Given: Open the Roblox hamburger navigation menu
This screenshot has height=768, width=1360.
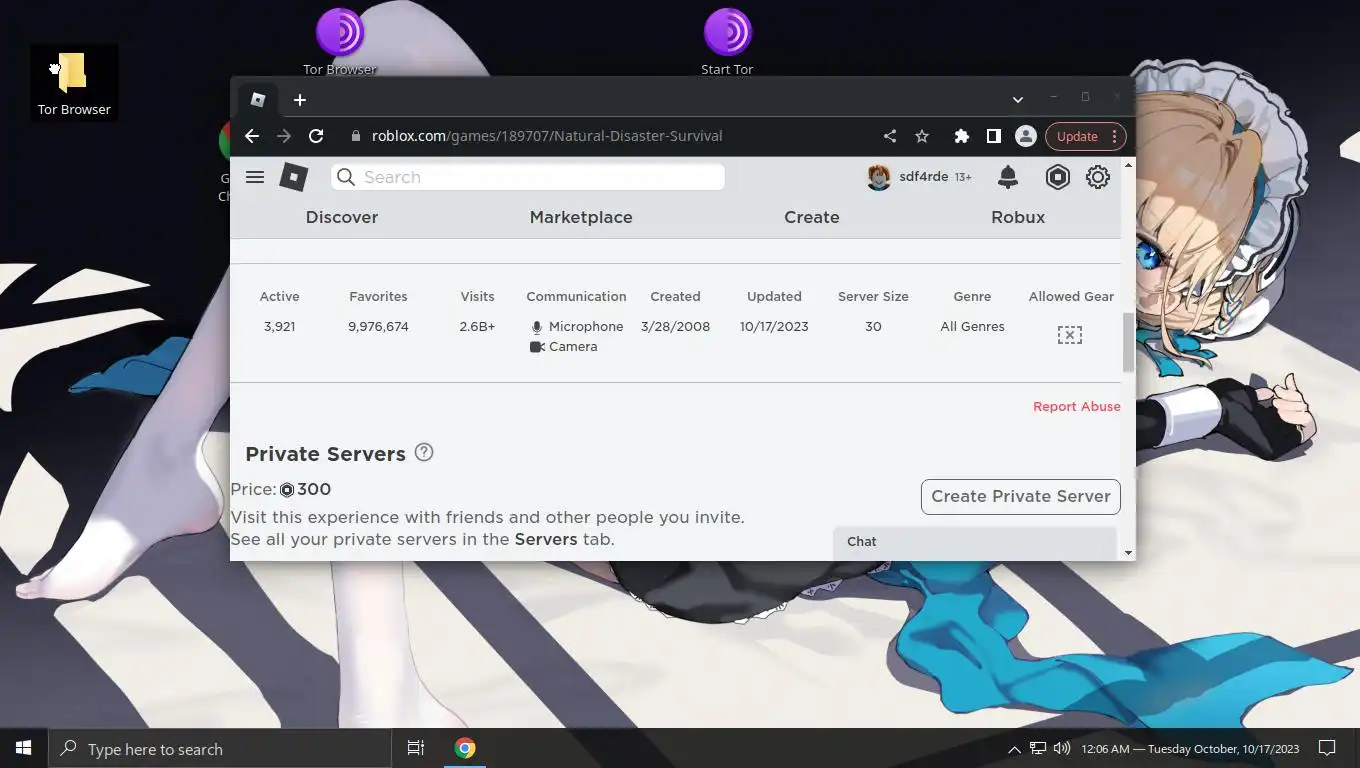Looking at the screenshot, I should click(255, 177).
